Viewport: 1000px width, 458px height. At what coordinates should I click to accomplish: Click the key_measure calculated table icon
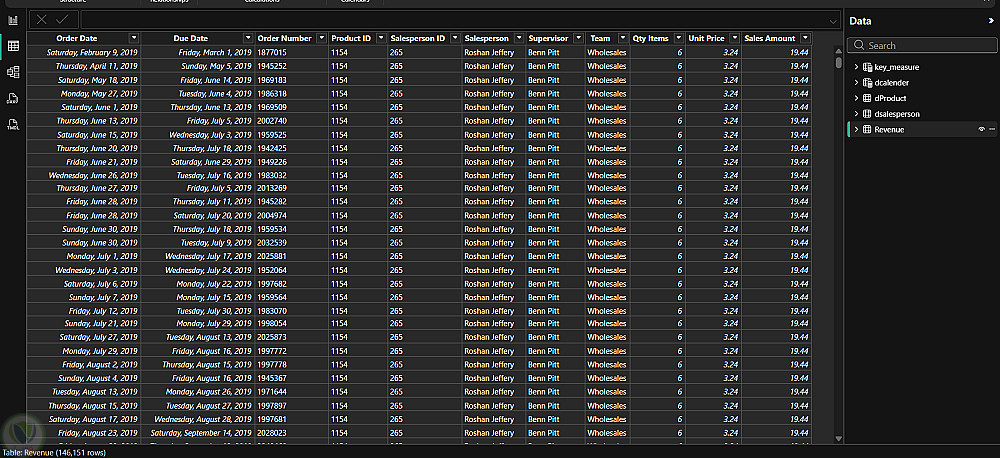pos(867,67)
